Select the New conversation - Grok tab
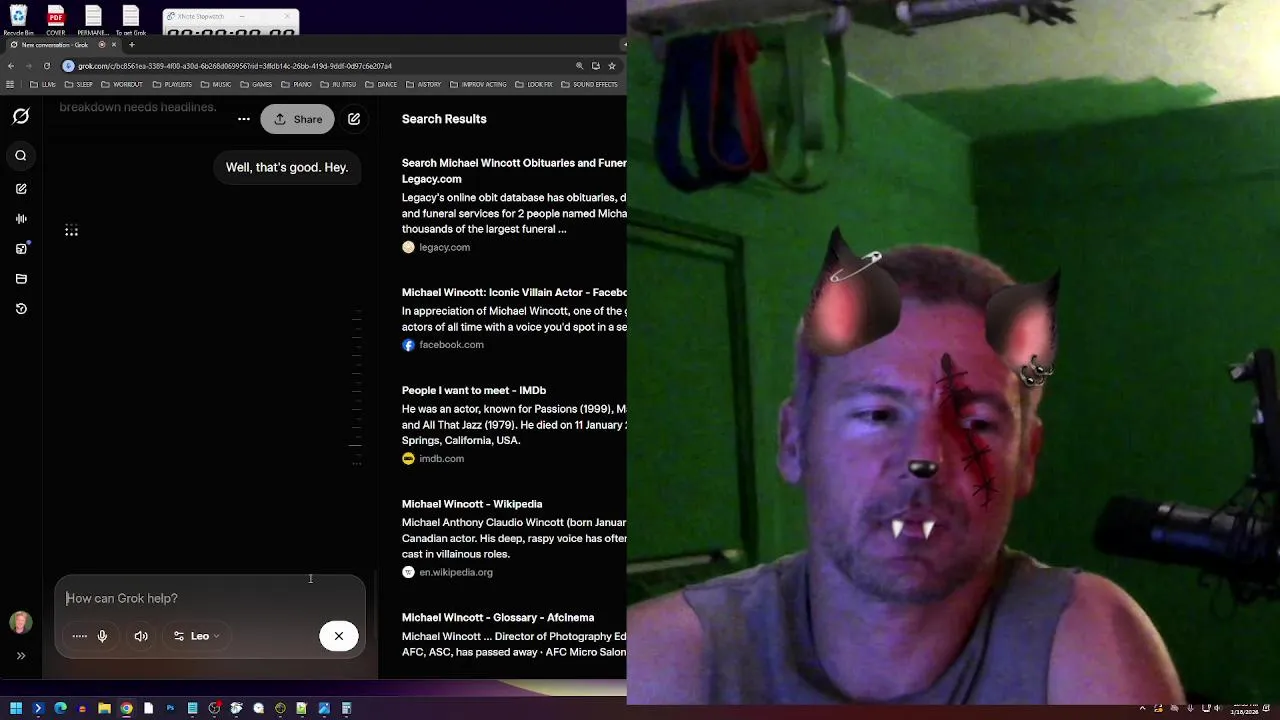 point(60,45)
